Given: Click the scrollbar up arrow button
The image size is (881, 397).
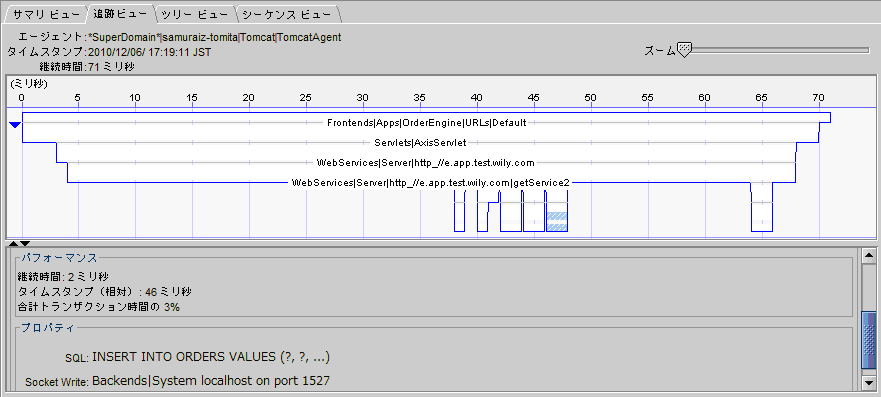Looking at the screenshot, I should [869, 255].
